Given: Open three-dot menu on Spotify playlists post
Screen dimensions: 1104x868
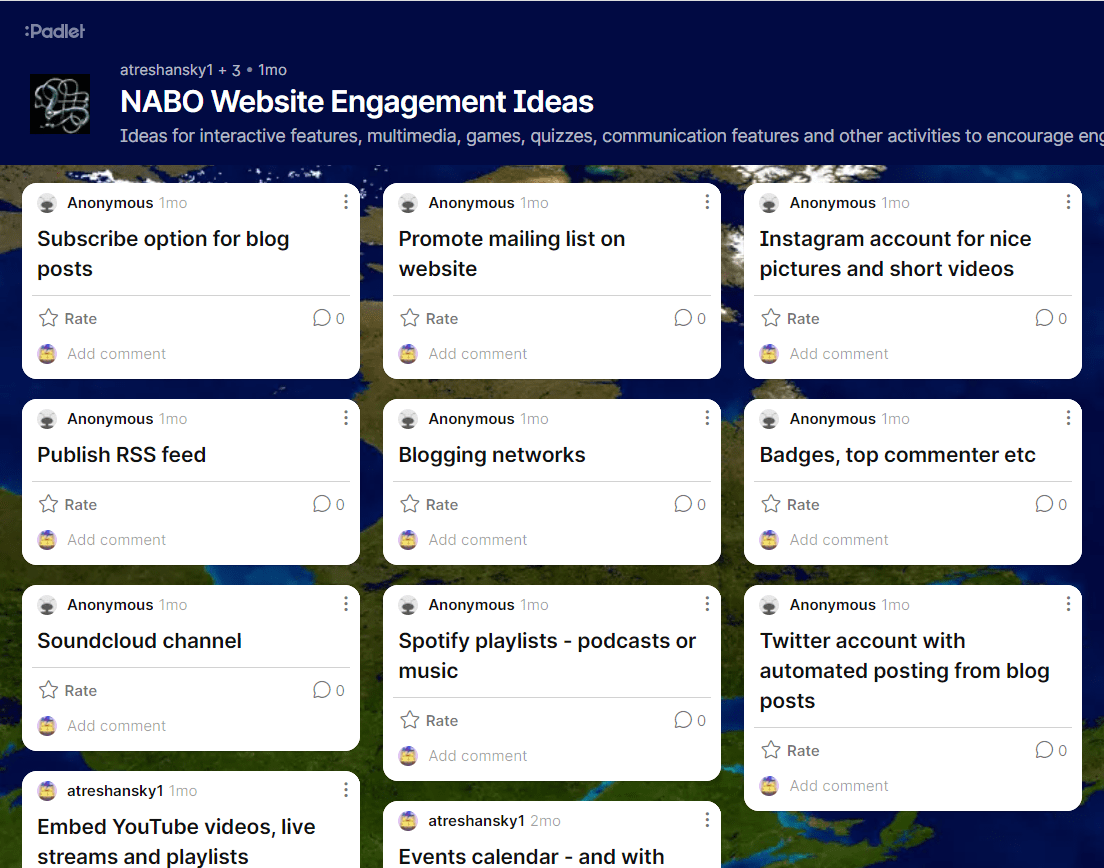Looking at the screenshot, I should tap(707, 604).
